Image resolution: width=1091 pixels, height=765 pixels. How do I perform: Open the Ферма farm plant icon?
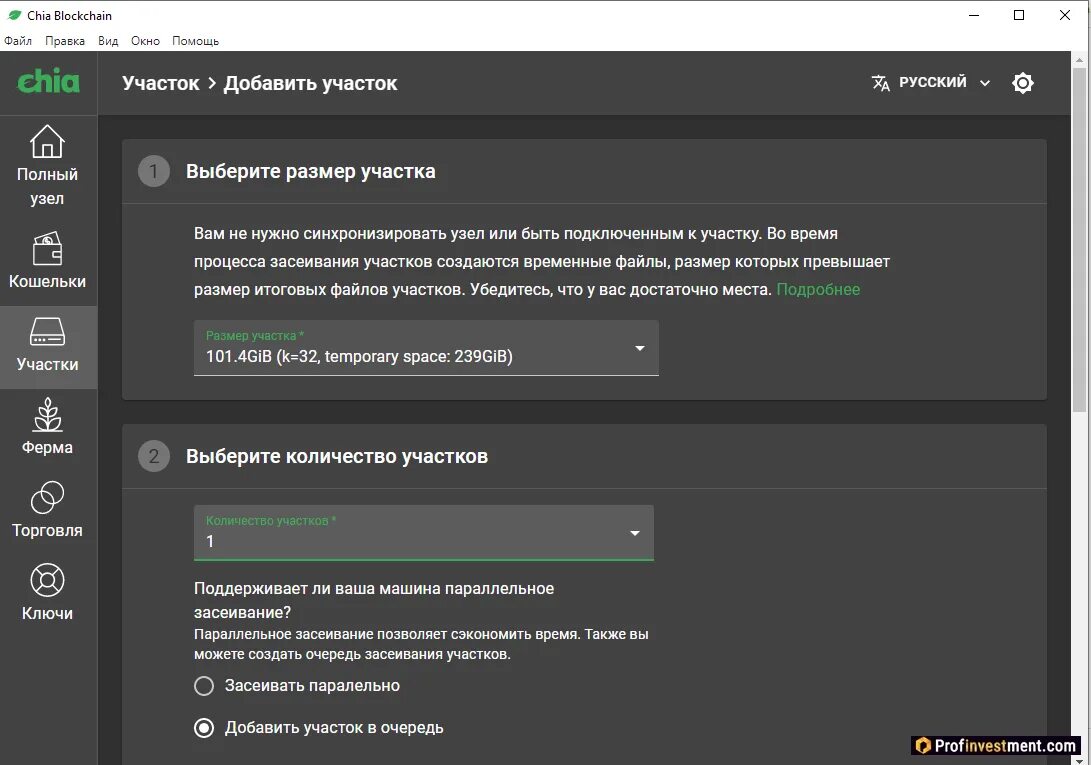tap(47, 414)
